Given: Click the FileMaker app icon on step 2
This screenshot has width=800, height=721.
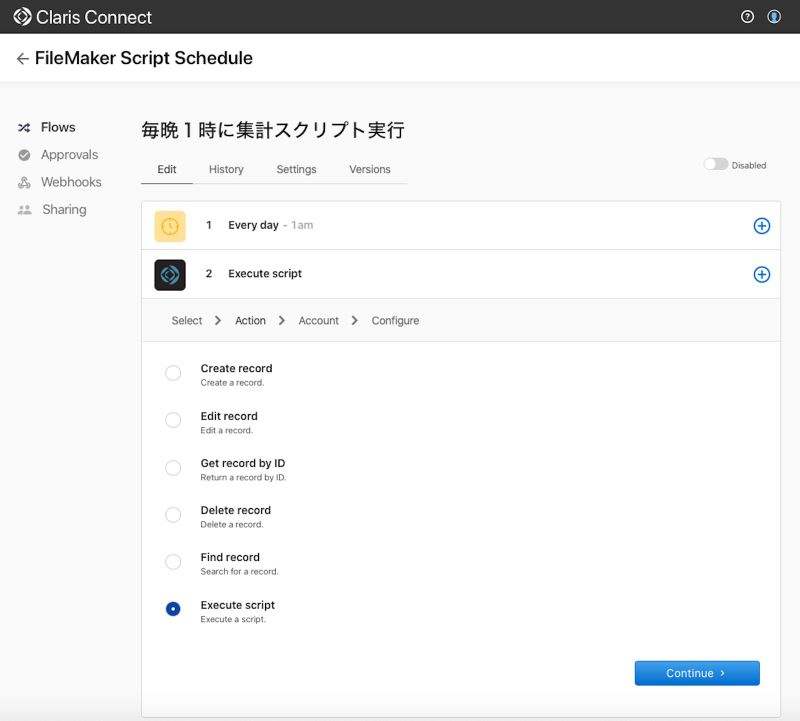Looking at the screenshot, I should [x=170, y=275].
